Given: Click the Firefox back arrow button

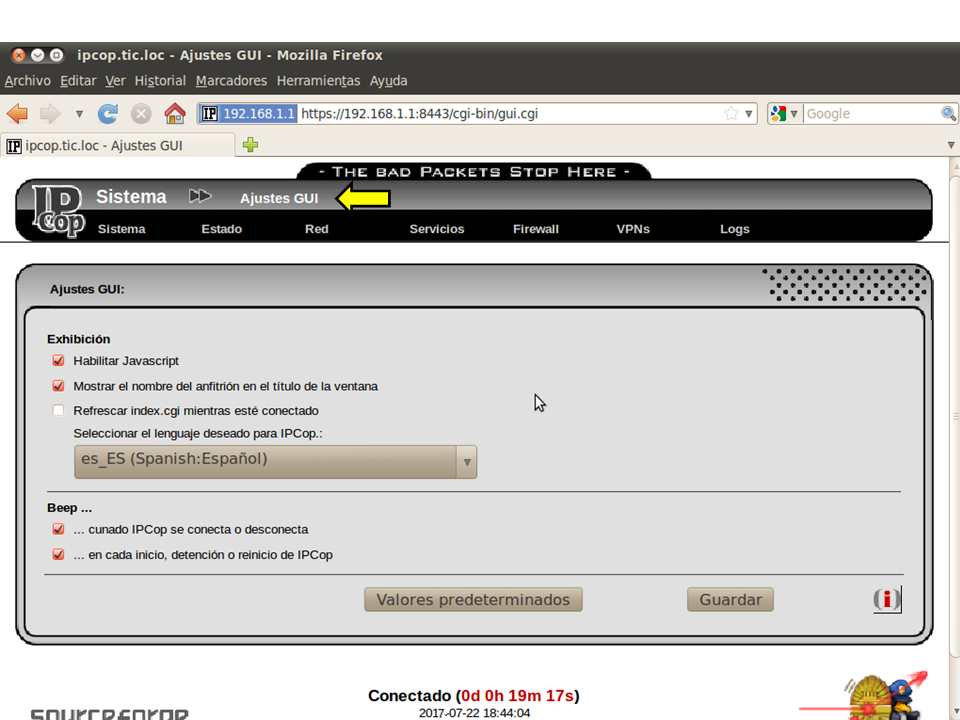Looking at the screenshot, I should click(17, 113).
